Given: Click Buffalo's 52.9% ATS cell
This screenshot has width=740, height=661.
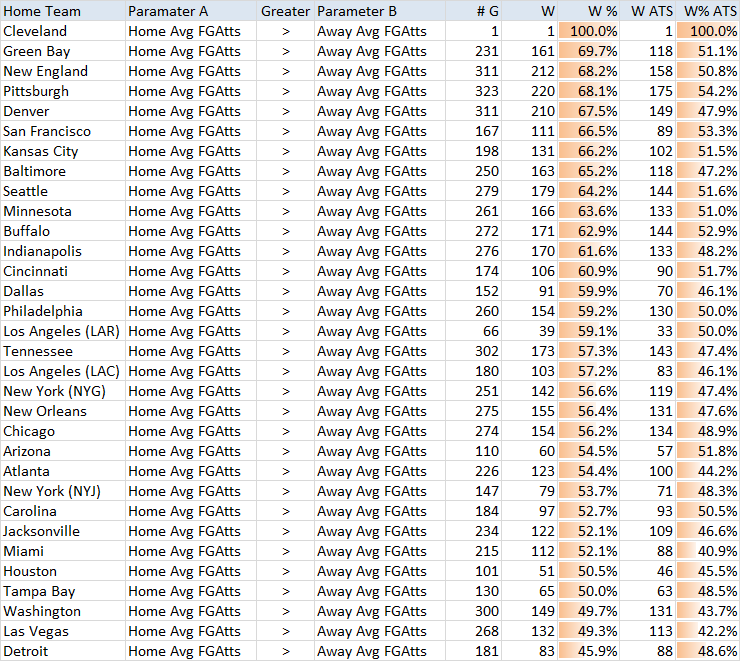Looking at the screenshot, I should click(708, 231).
